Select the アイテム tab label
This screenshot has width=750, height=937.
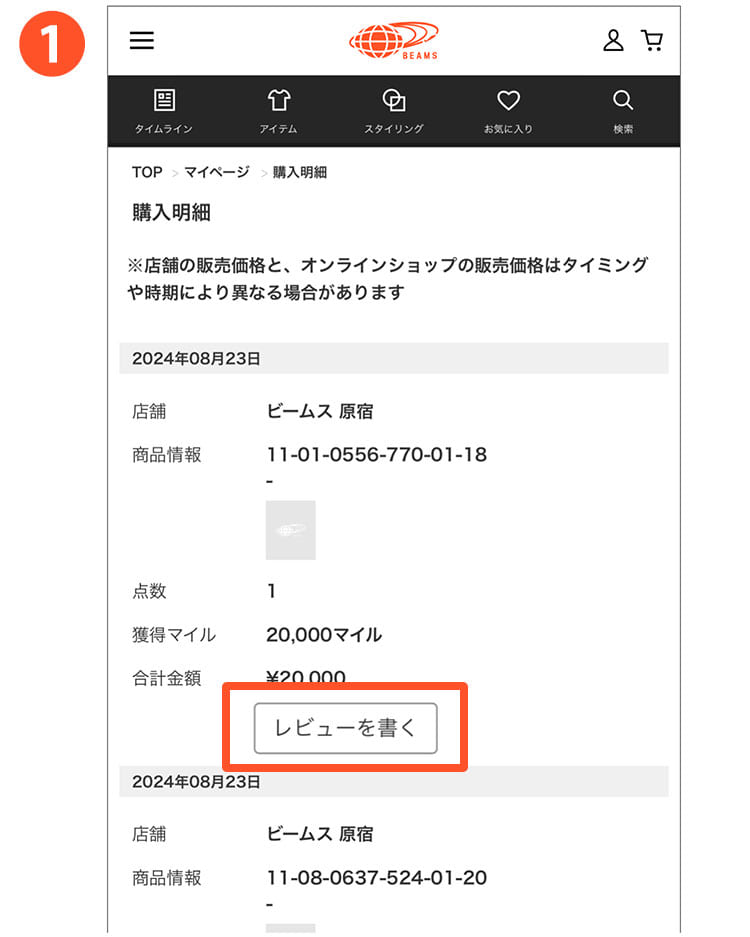coord(278,129)
